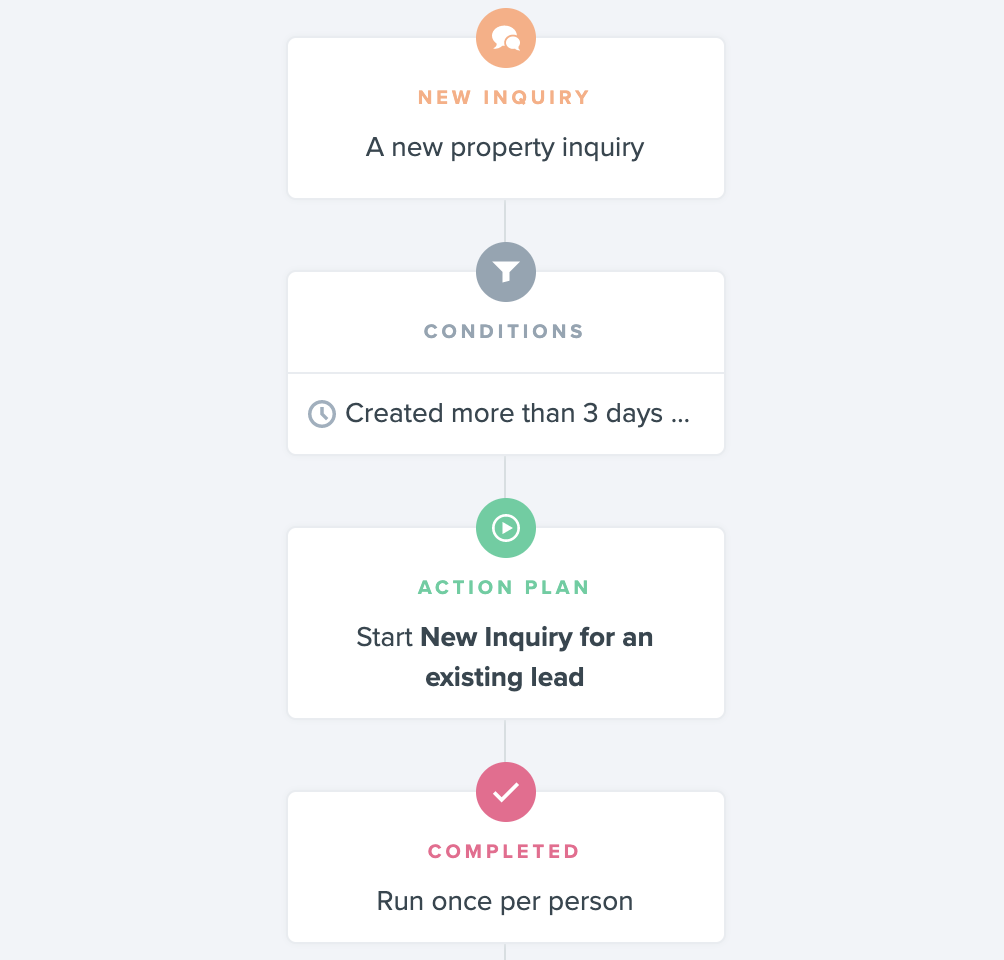Click connector line between trigger and conditions
The image size is (1004, 960).
click(x=505, y=220)
